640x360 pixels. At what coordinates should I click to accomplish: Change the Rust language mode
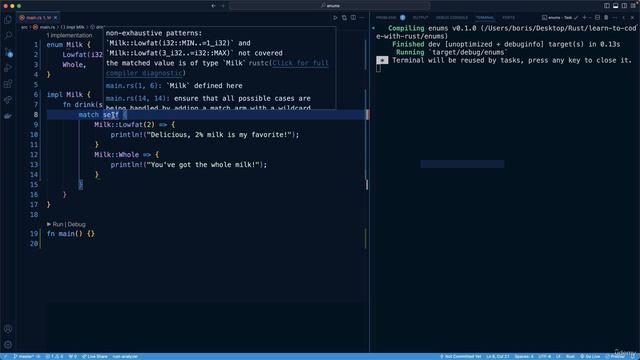570,356
